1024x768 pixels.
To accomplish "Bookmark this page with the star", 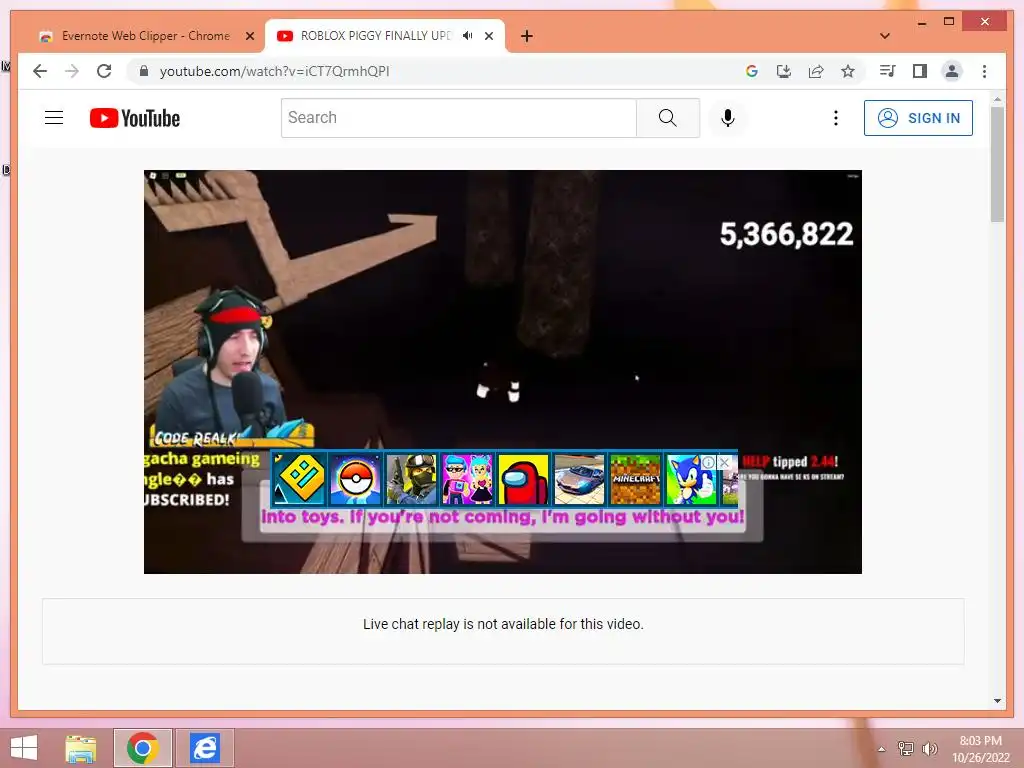I will point(848,71).
